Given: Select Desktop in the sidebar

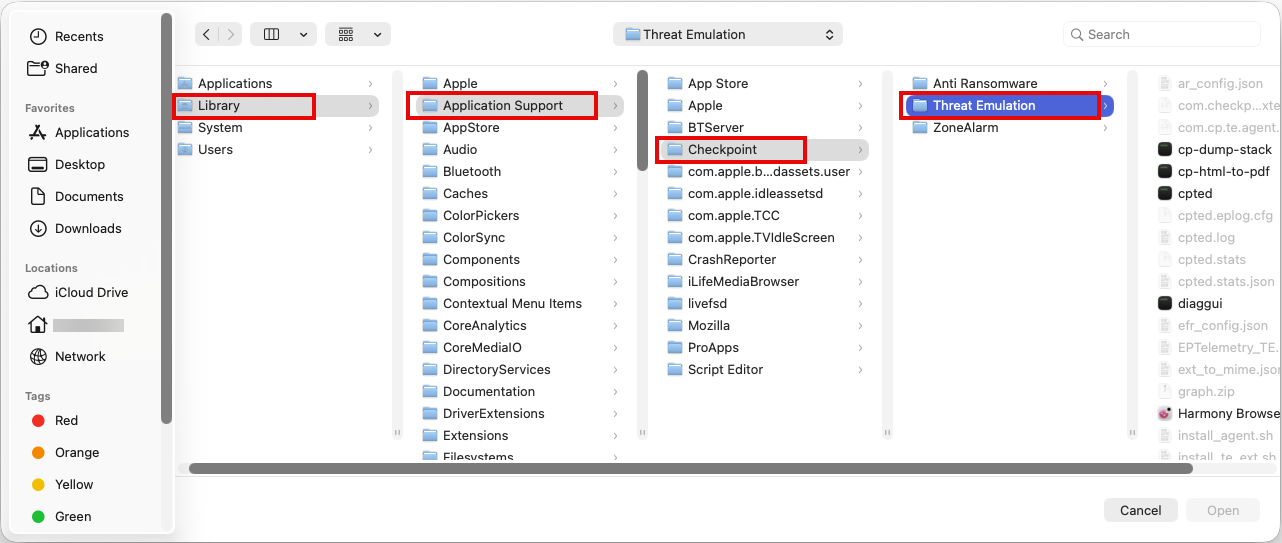Looking at the screenshot, I should tap(67, 164).
